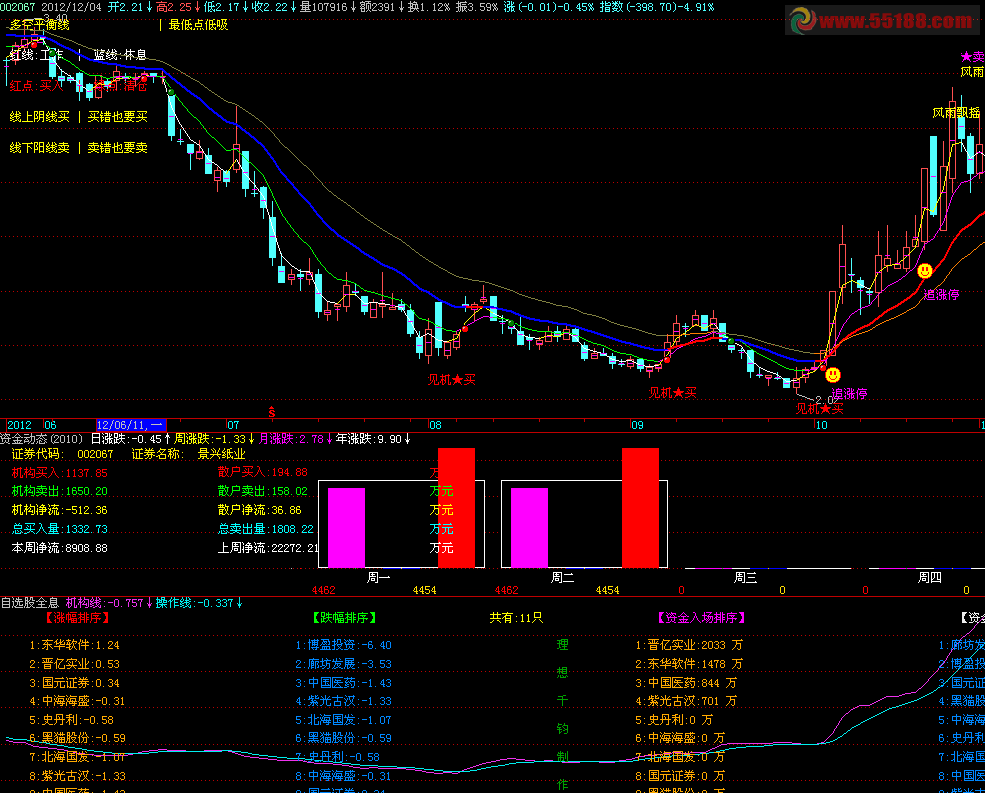The width and height of the screenshot is (985, 793).
Task: Click the 周一 magenta bar in the fund flow chart
Action: tap(345, 527)
